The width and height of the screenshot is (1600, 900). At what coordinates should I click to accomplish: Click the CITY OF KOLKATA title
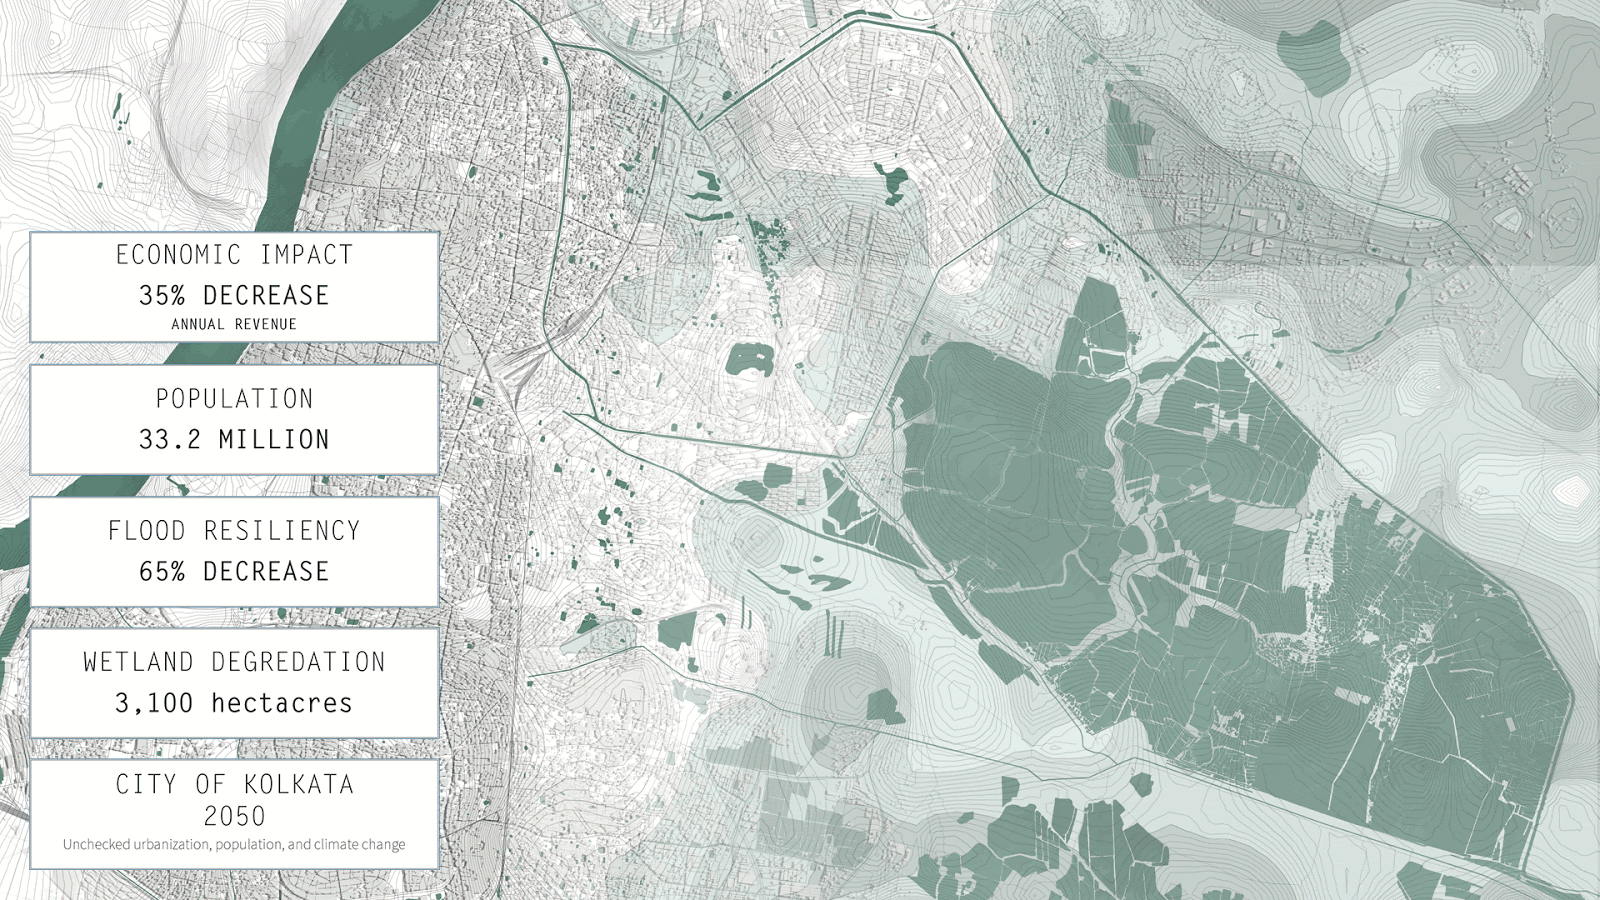click(x=234, y=785)
